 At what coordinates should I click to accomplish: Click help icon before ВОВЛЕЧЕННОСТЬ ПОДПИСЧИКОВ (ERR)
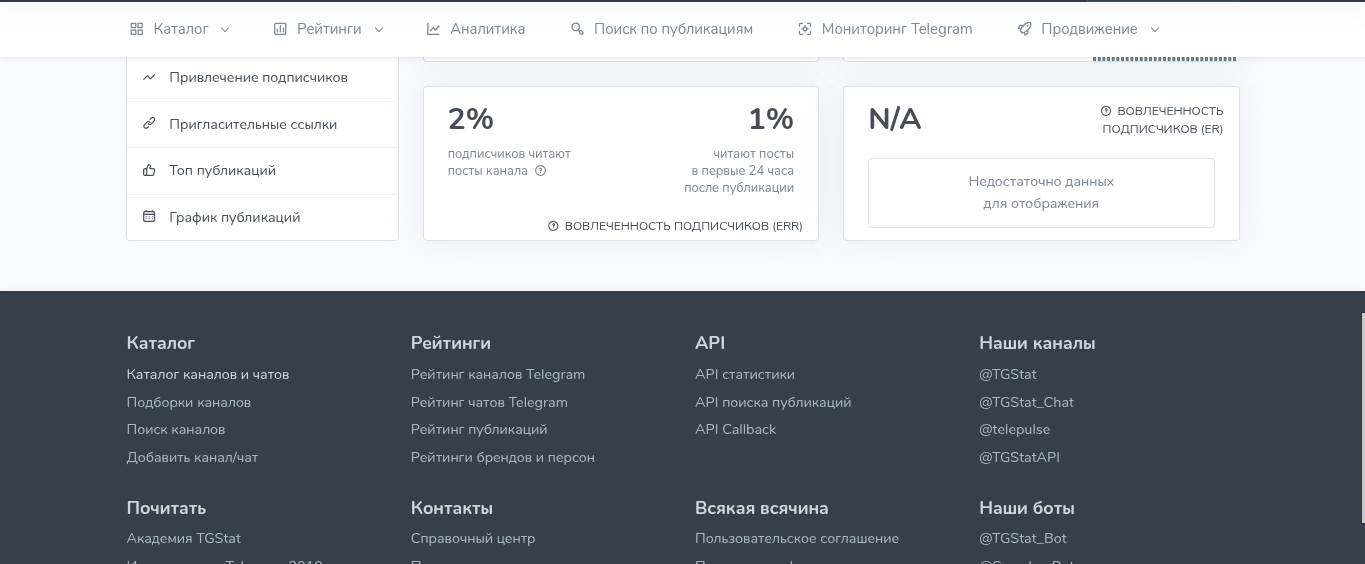553,226
